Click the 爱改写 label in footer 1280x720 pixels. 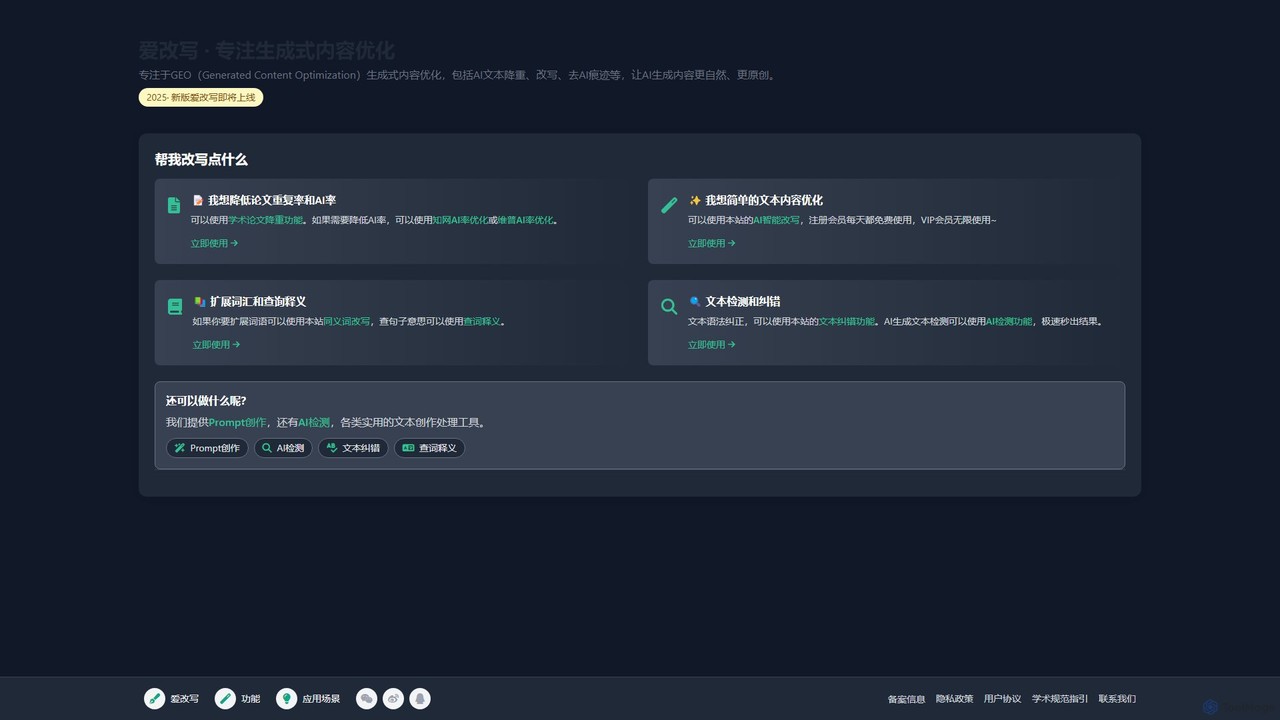(x=184, y=699)
